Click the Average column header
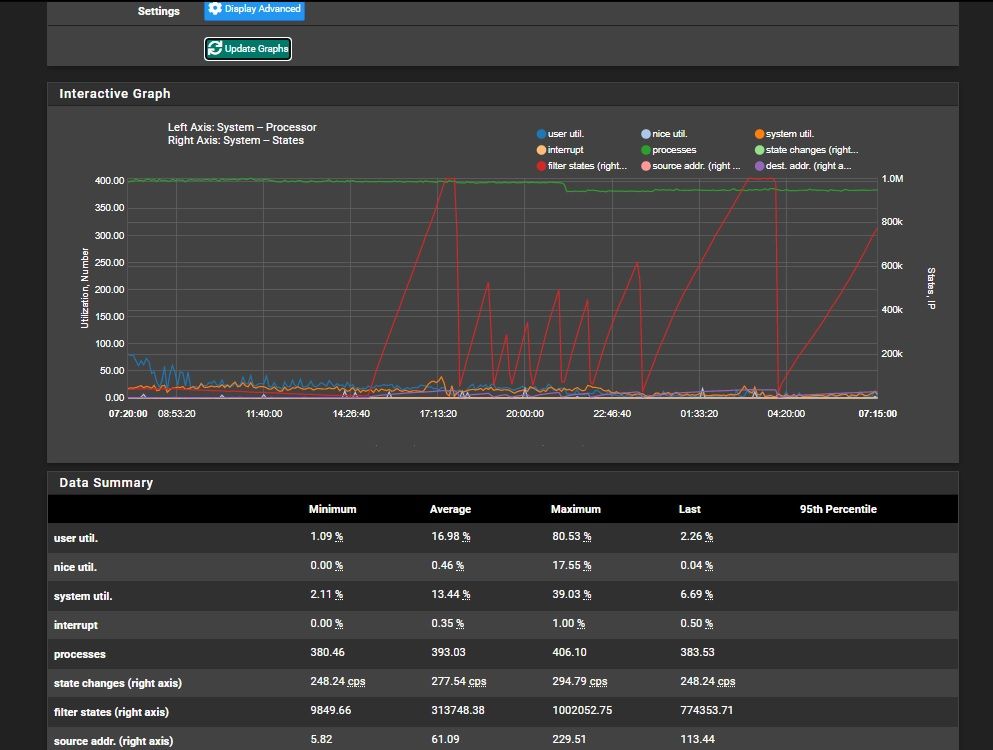This screenshot has height=750, width=993. 450,509
